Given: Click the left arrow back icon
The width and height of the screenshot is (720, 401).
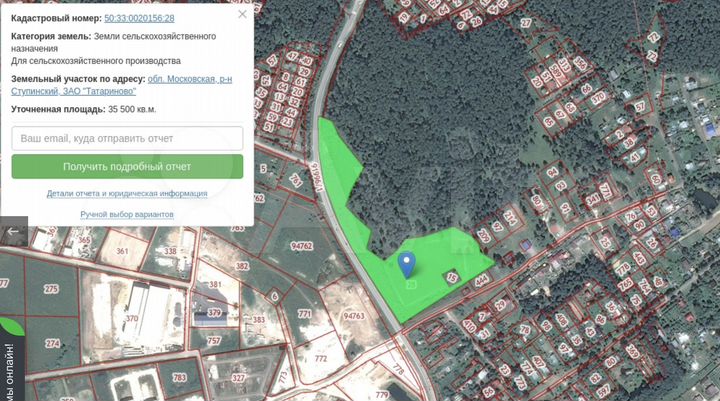Looking at the screenshot, I should (13, 232).
